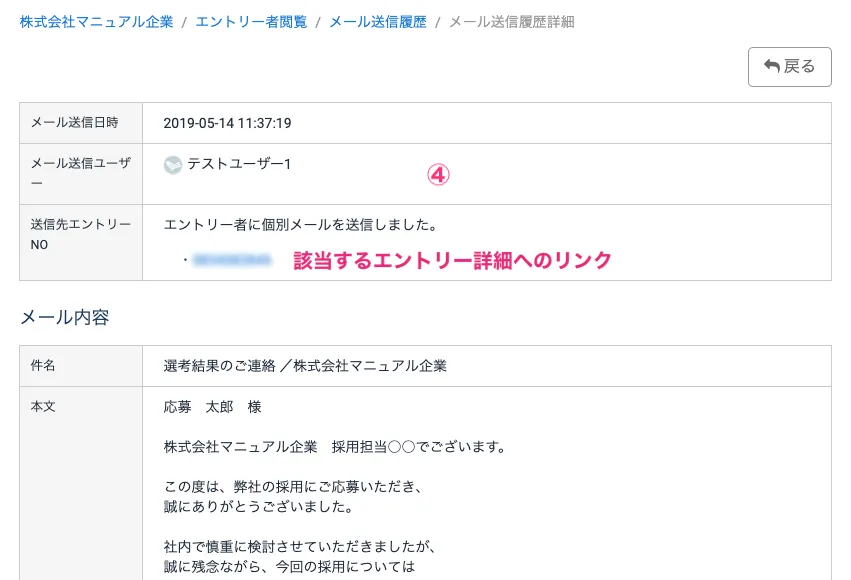Screen dimensions: 851x580
Task: Click the 本文 row label
Action: pos(43,407)
